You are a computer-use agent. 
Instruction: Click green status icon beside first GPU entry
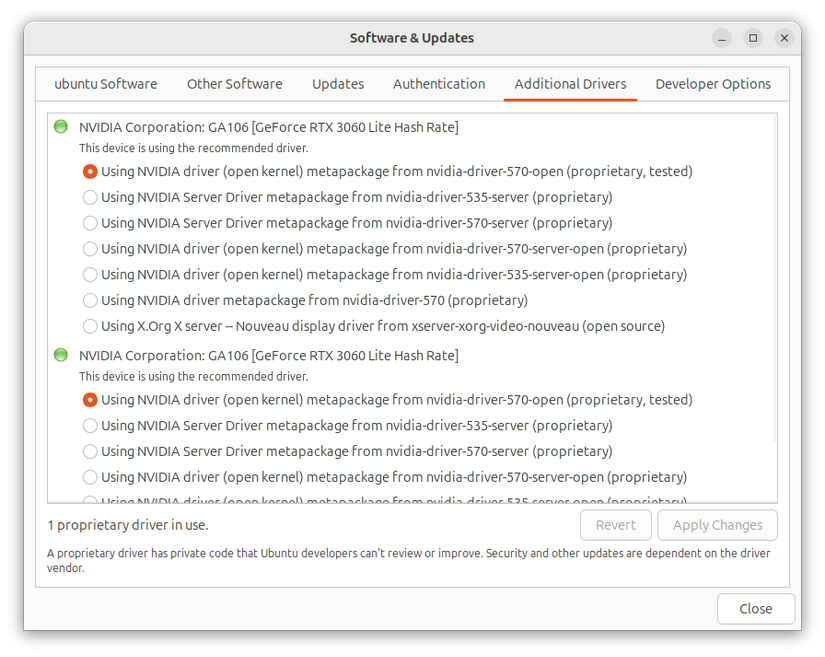[x=60, y=127]
